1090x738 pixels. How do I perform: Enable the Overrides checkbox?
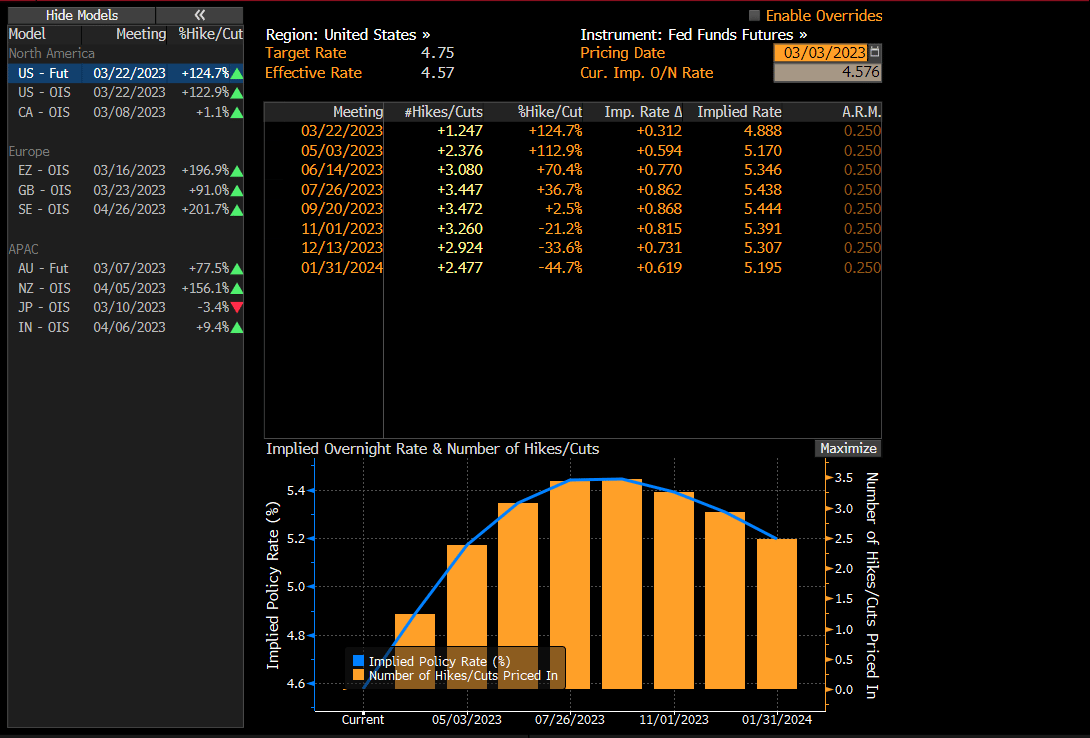click(x=754, y=16)
